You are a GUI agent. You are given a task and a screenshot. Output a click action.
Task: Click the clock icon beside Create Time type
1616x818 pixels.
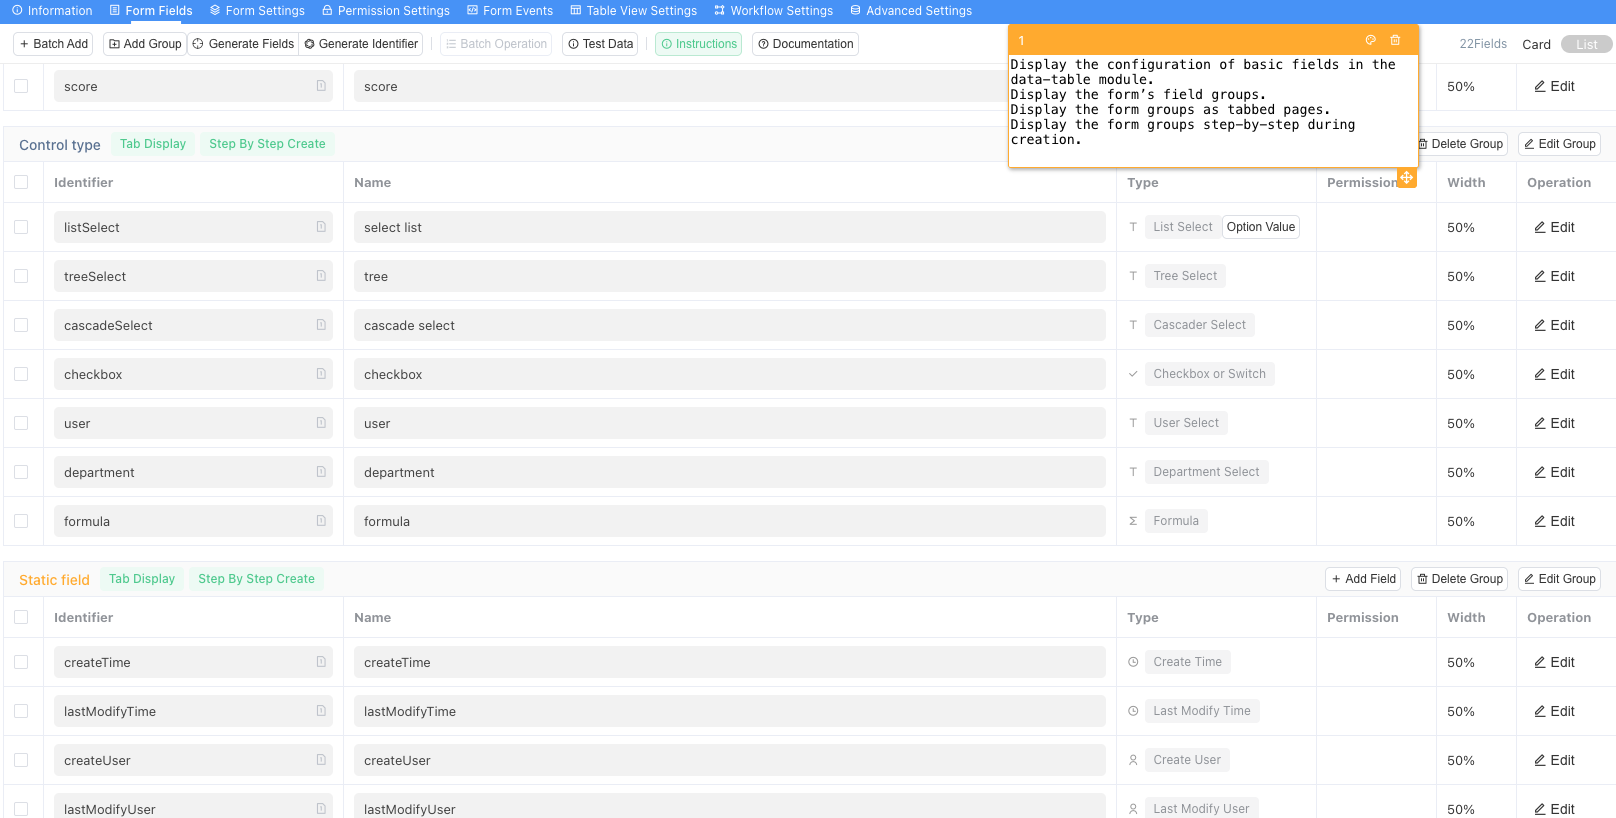click(1133, 662)
